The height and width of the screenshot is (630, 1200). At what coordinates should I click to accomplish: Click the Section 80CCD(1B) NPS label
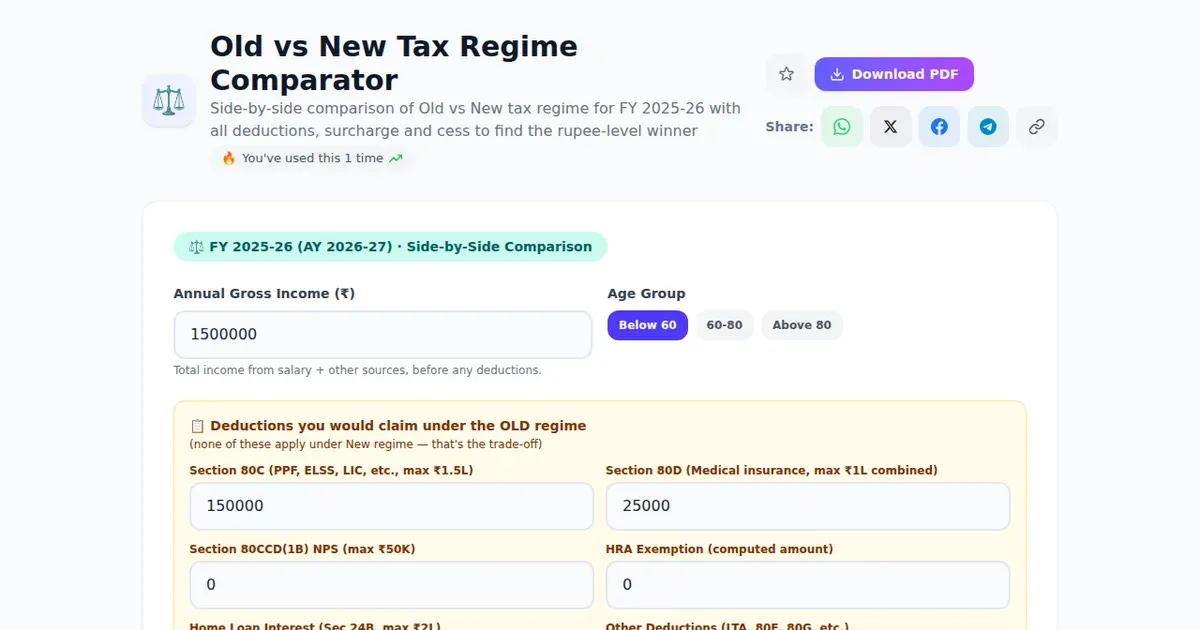point(302,549)
